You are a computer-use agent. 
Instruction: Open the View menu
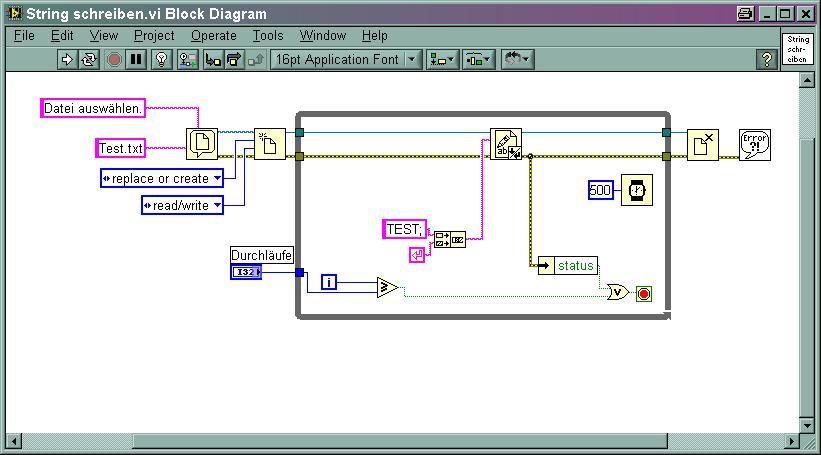(104, 36)
